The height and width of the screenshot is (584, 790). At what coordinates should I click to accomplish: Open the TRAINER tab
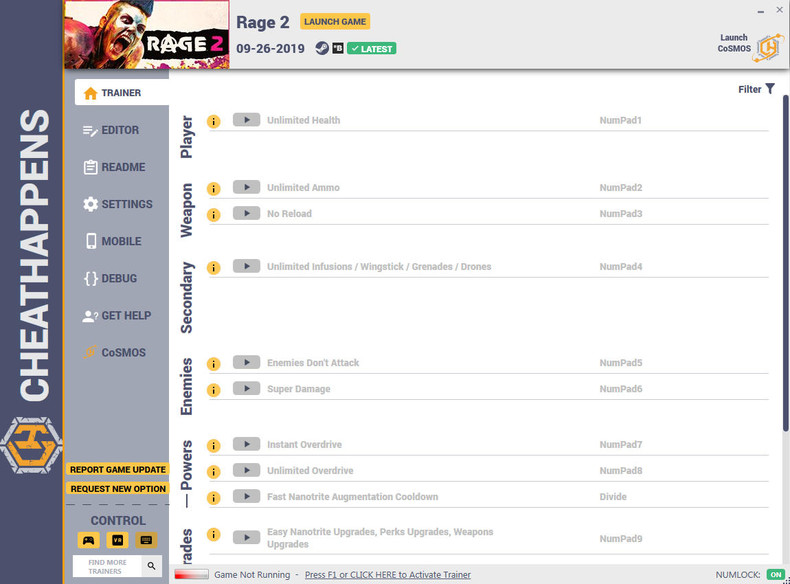[x=122, y=93]
